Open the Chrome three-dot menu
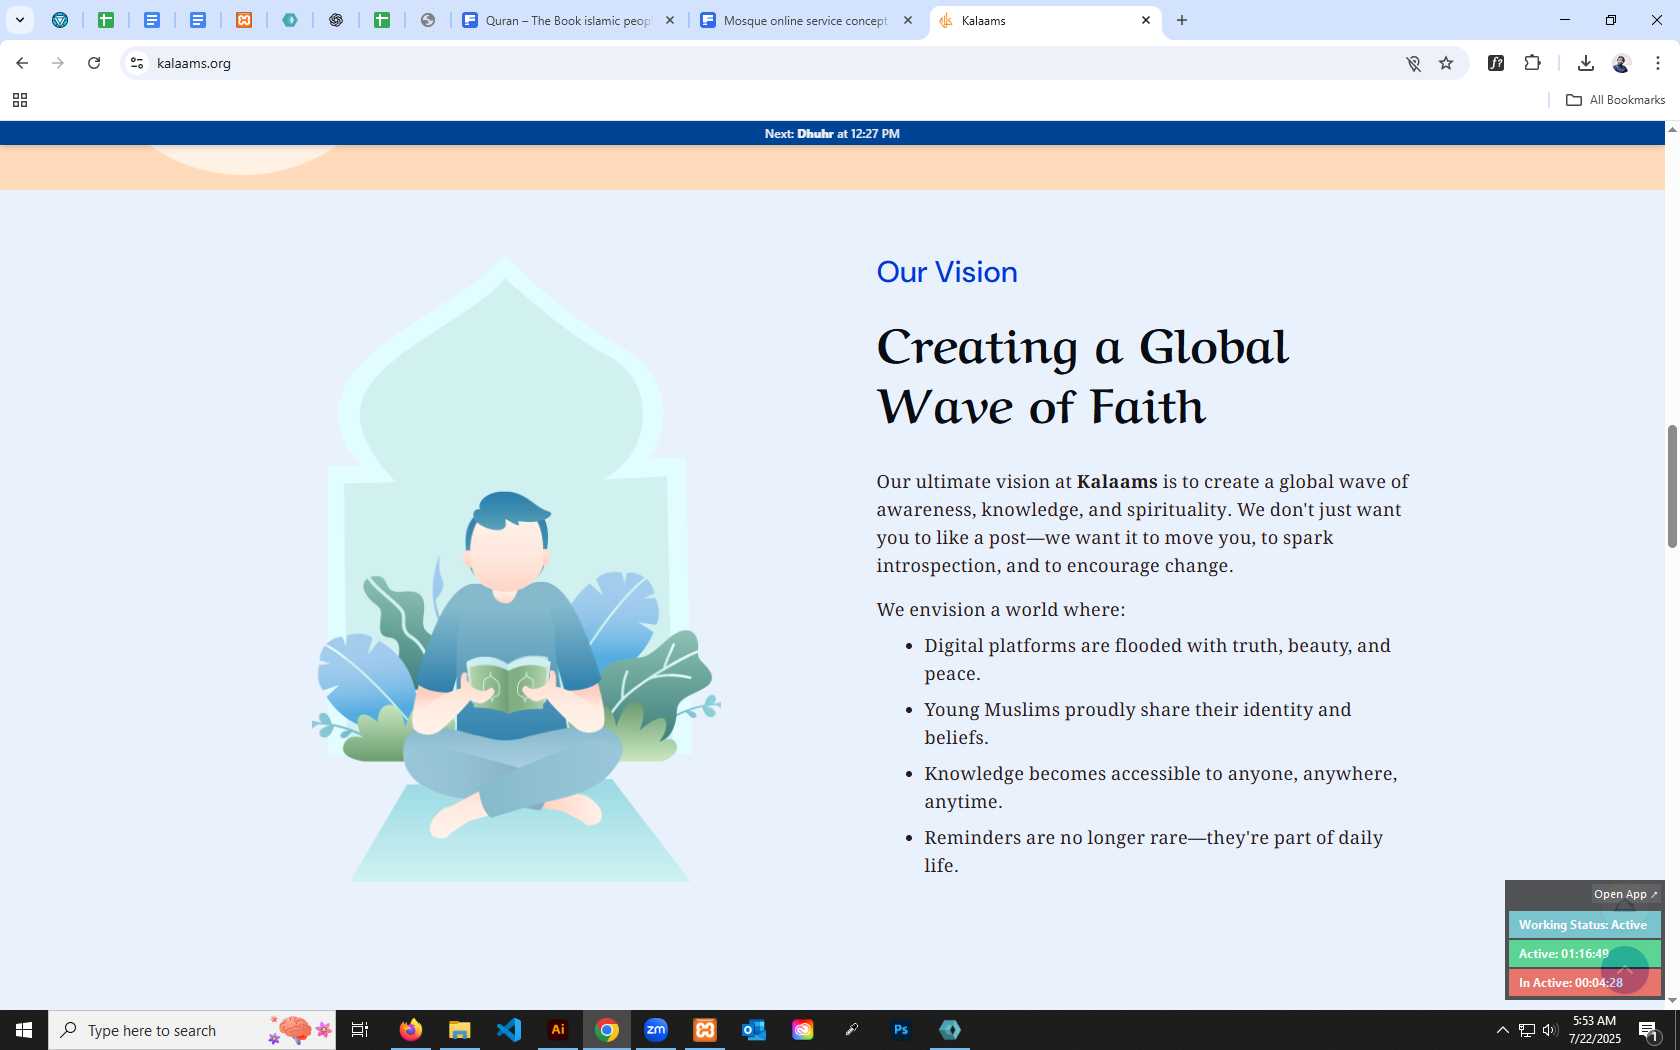Viewport: 1680px width, 1050px height. [1658, 63]
